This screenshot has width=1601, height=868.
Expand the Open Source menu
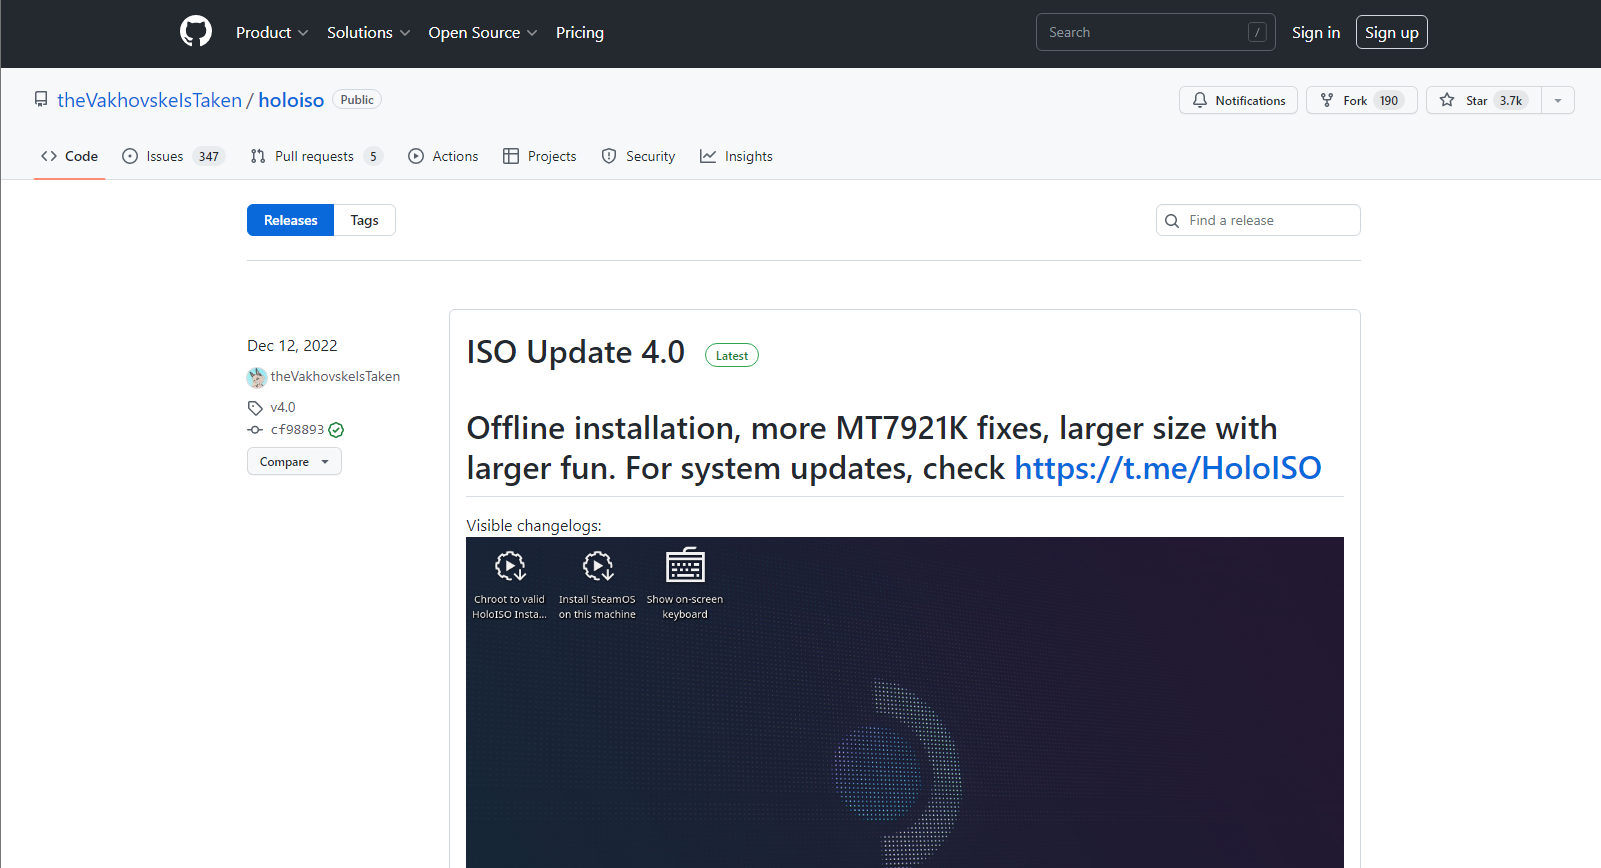click(x=483, y=32)
